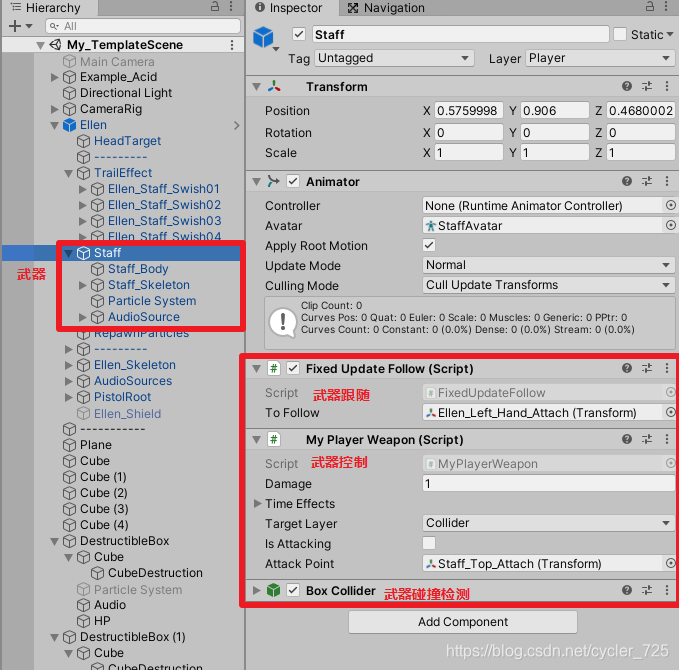The width and height of the screenshot is (679, 670).
Task: Collapse the Transform component
Action: [256, 87]
